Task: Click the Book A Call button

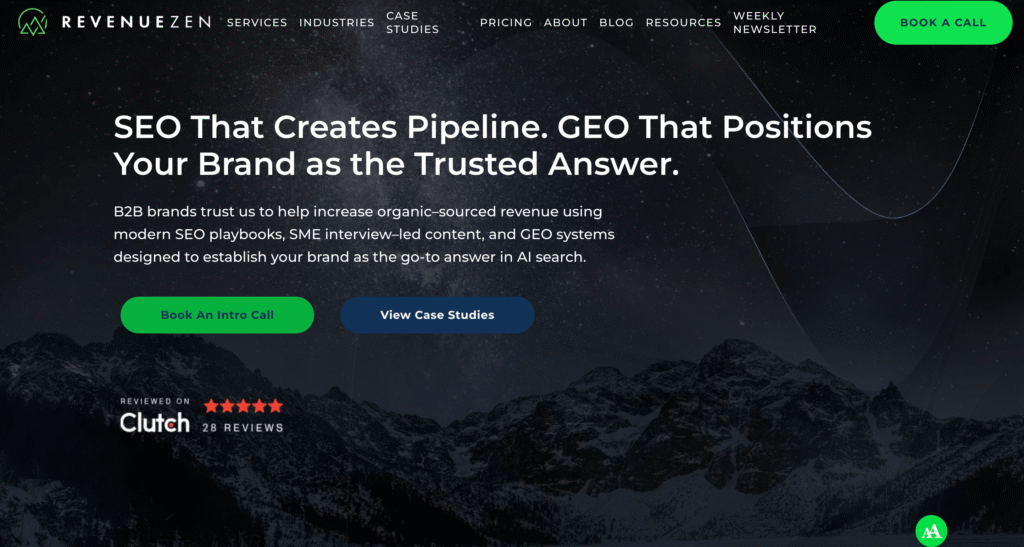Action: (943, 22)
